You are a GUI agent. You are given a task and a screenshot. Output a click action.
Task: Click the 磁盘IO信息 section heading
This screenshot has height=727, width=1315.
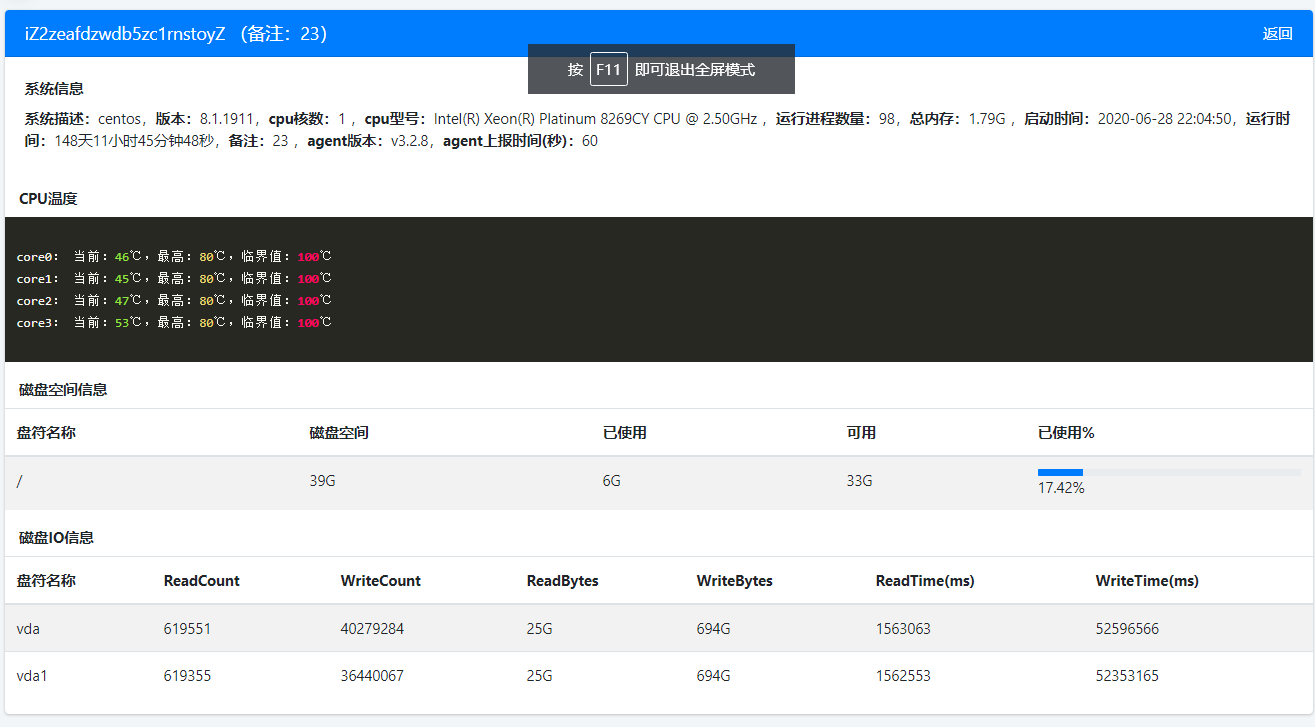[57, 538]
